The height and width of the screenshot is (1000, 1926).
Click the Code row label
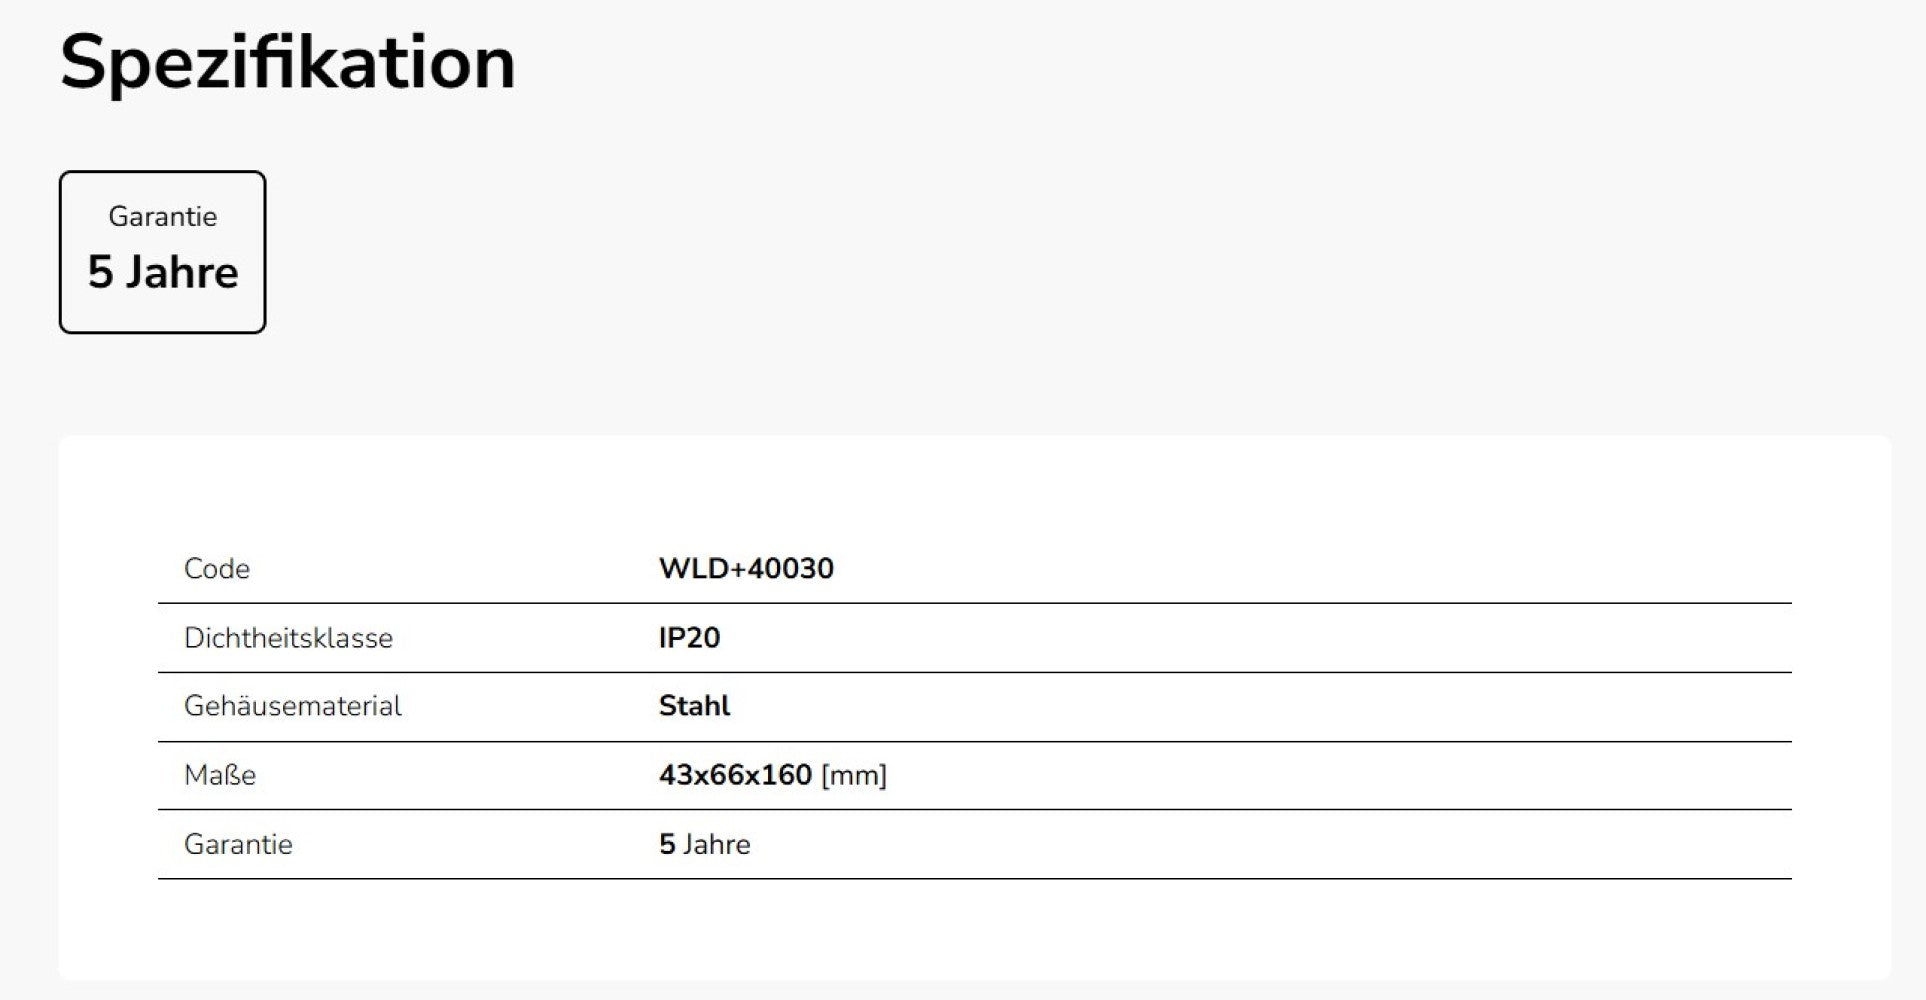tap(217, 568)
